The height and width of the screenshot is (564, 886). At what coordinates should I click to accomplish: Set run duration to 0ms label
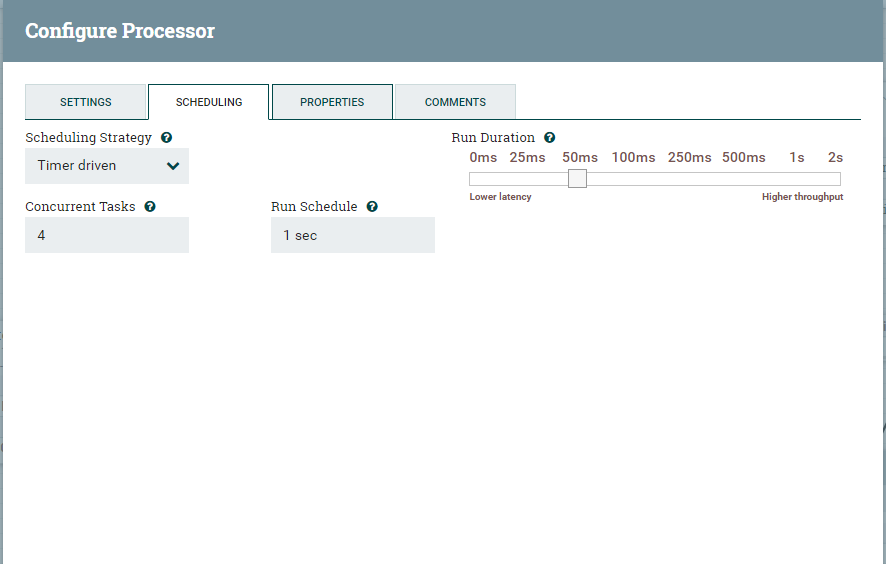(483, 157)
